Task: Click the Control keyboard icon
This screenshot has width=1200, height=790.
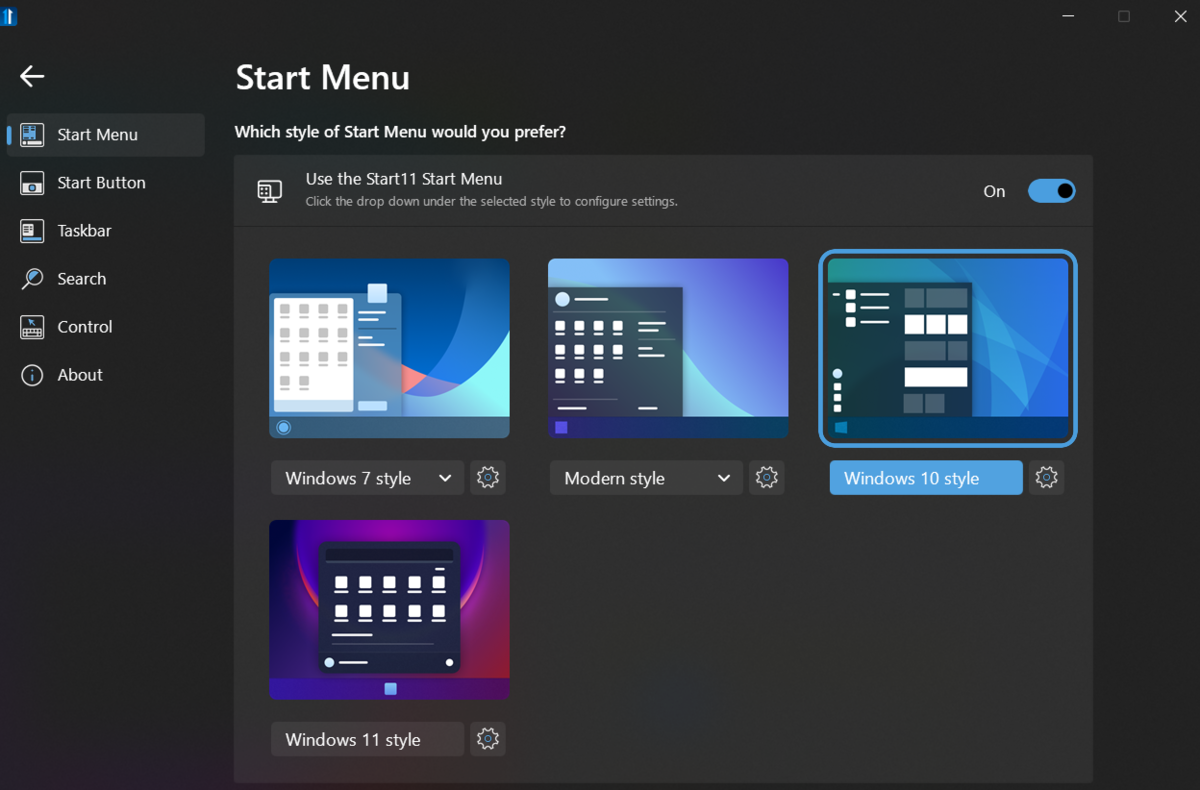Action: [32, 327]
